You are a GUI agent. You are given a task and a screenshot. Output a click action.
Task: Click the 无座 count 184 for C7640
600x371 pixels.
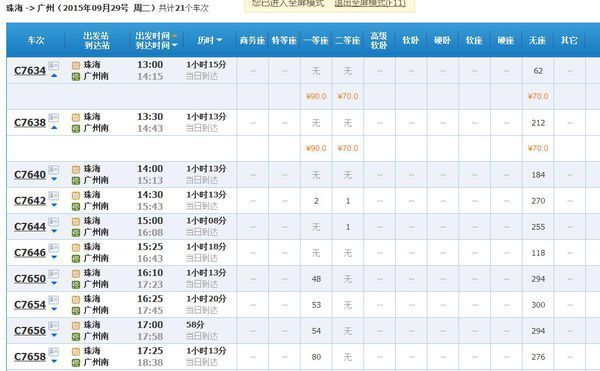(538, 175)
